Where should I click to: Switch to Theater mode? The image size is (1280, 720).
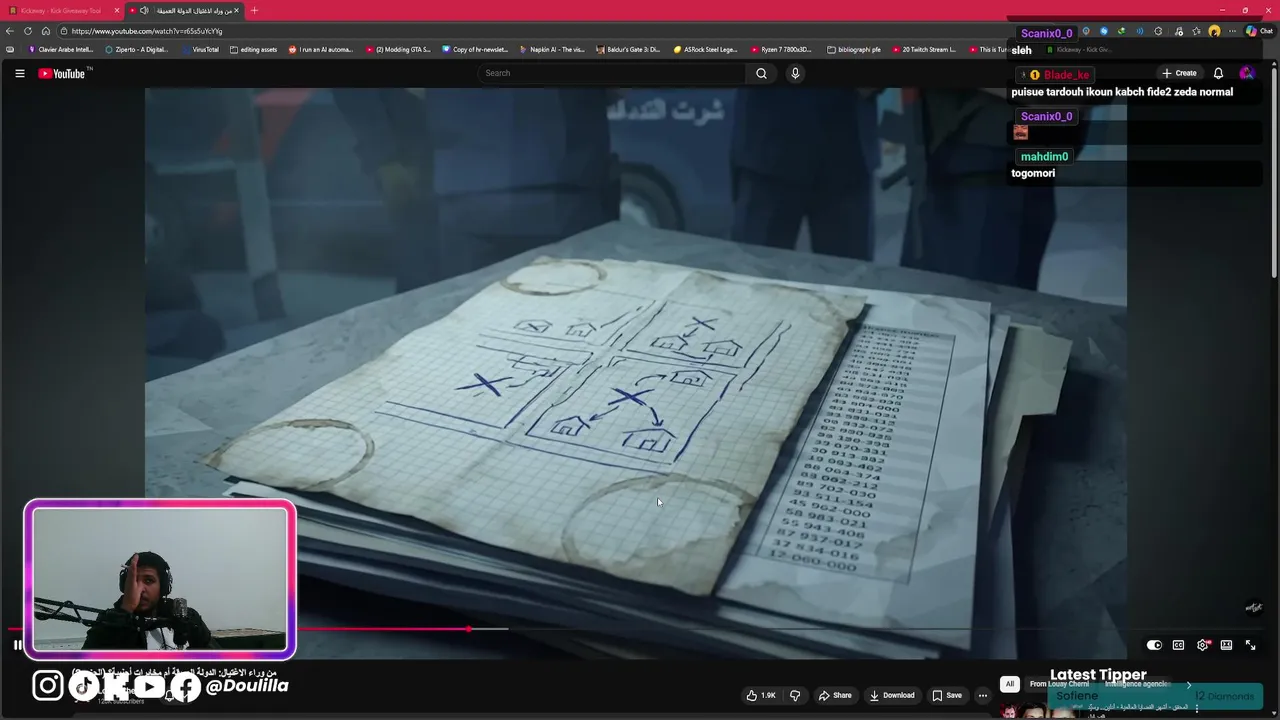[1226, 645]
